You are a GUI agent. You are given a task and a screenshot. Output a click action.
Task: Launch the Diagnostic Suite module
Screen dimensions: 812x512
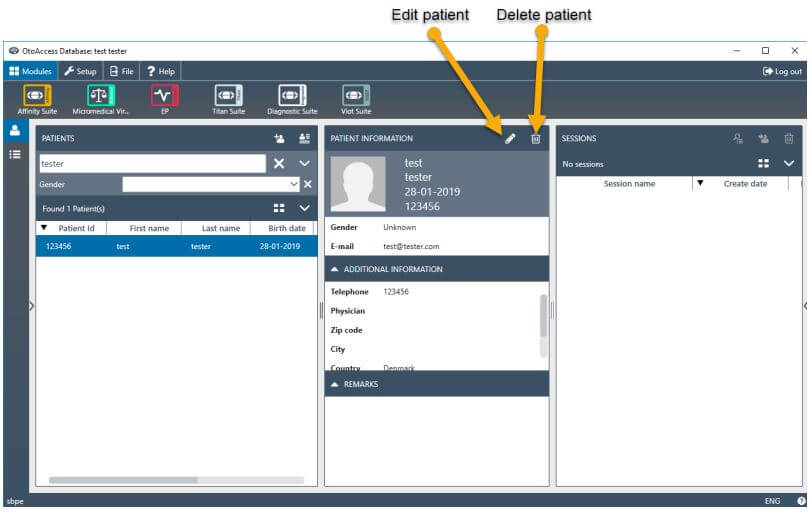(292, 99)
